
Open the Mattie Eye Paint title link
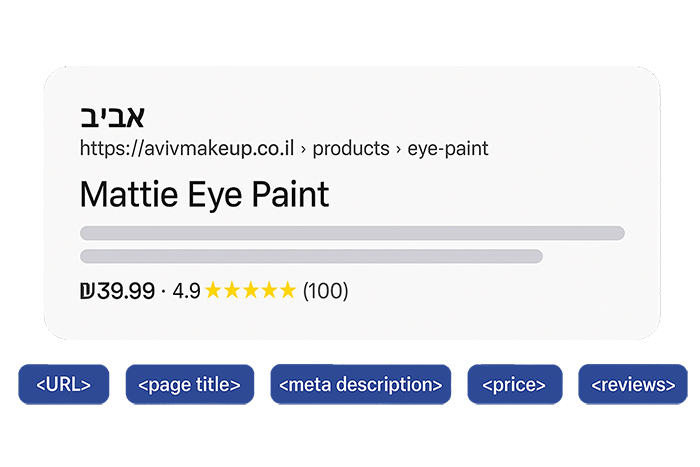pyautogui.click(x=204, y=195)
